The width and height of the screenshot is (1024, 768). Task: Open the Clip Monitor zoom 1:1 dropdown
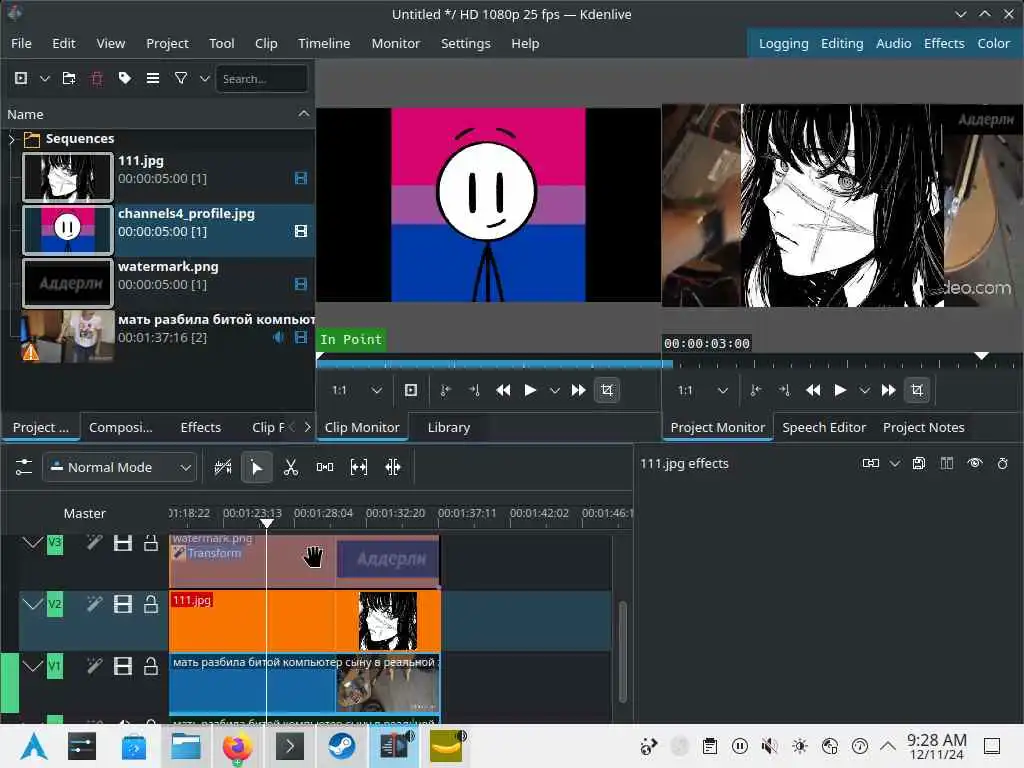357,391
